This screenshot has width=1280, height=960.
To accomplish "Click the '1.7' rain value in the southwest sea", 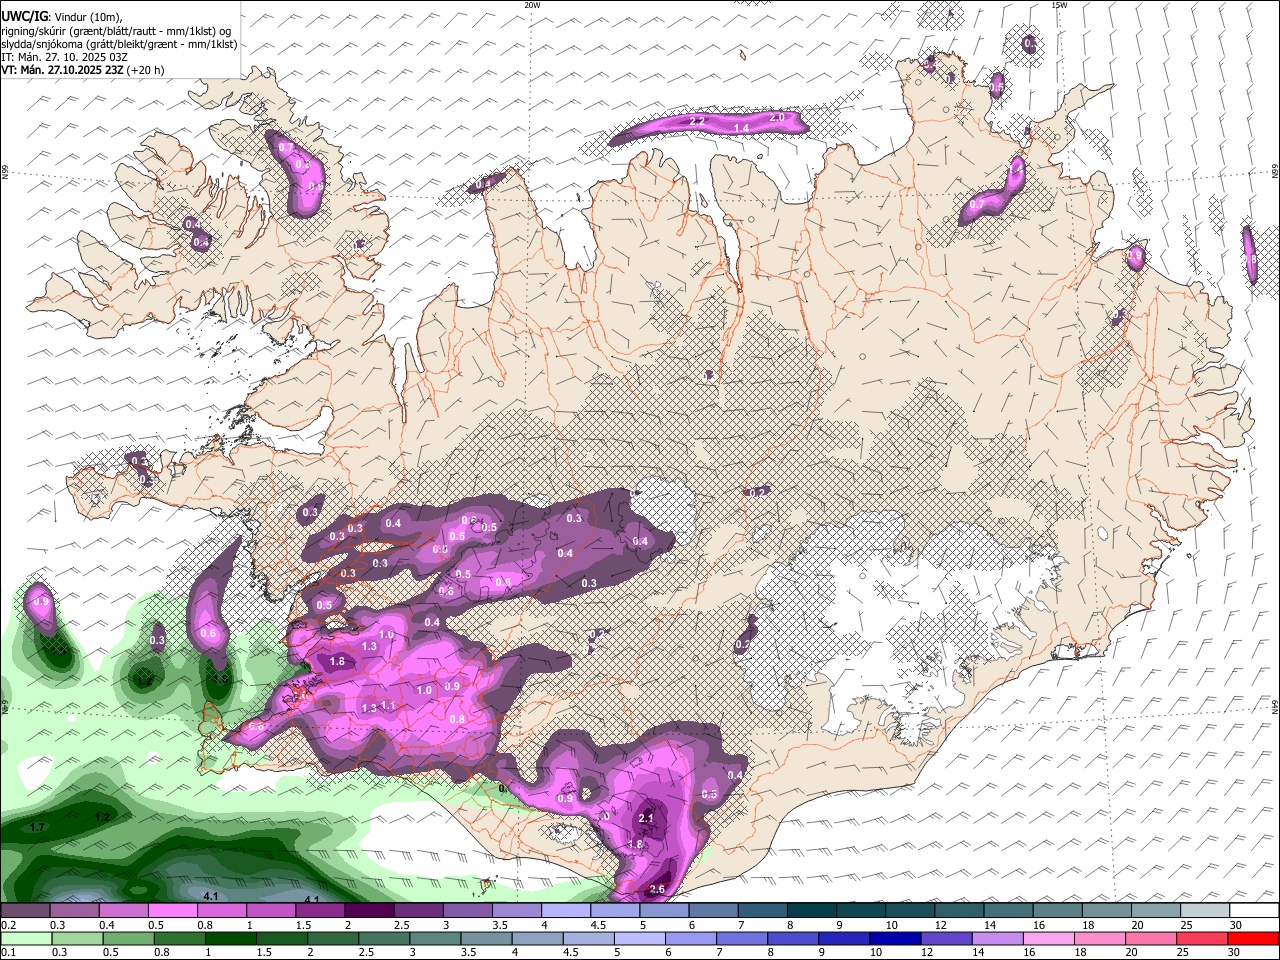I will 37,827.
